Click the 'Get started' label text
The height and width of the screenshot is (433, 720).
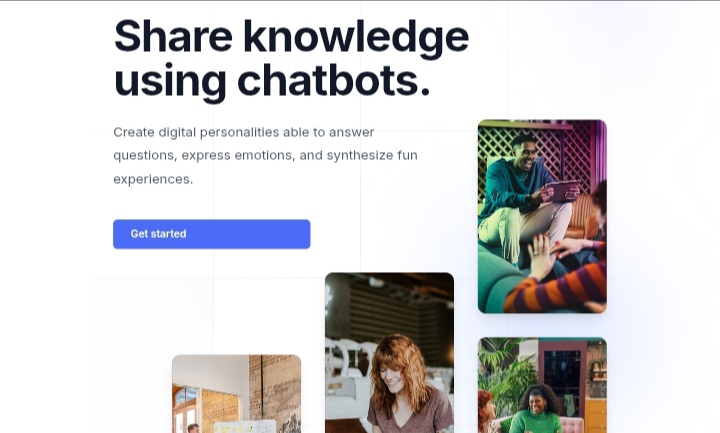pos(158,234)
